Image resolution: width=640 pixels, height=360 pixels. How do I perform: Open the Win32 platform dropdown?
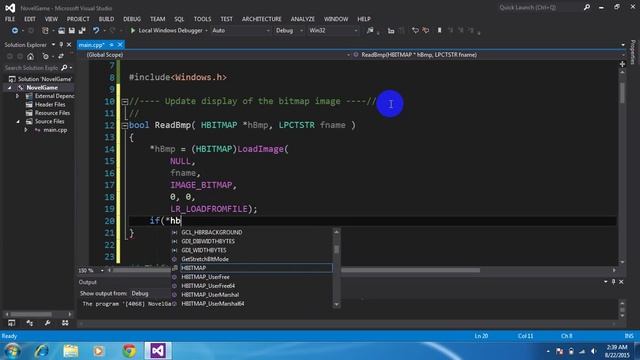pos(333,31)
